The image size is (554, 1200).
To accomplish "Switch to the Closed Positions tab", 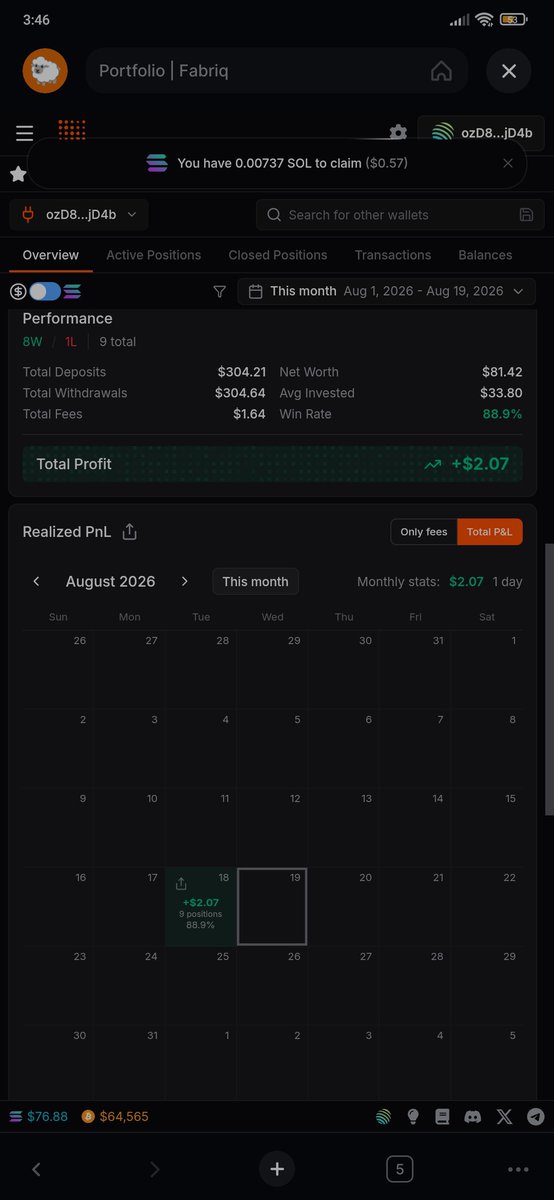I will point(278,255).
